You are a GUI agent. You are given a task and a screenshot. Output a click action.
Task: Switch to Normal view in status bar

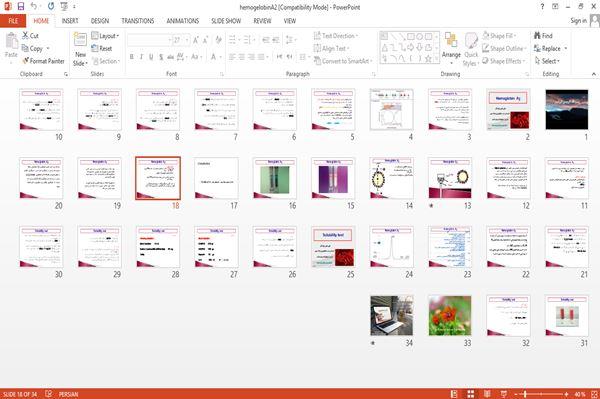pyautogui.click(x=454, y=394)
